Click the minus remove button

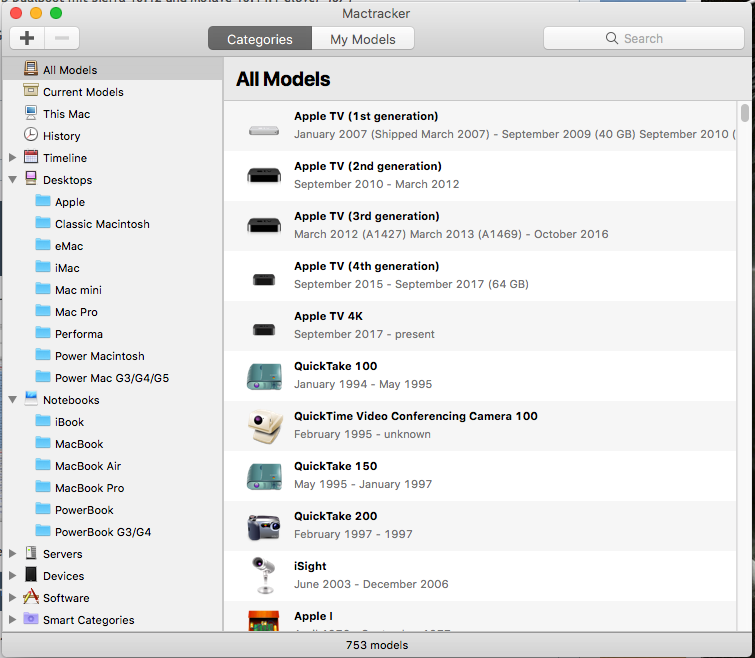pyautogui.click(x=62, y=38)
